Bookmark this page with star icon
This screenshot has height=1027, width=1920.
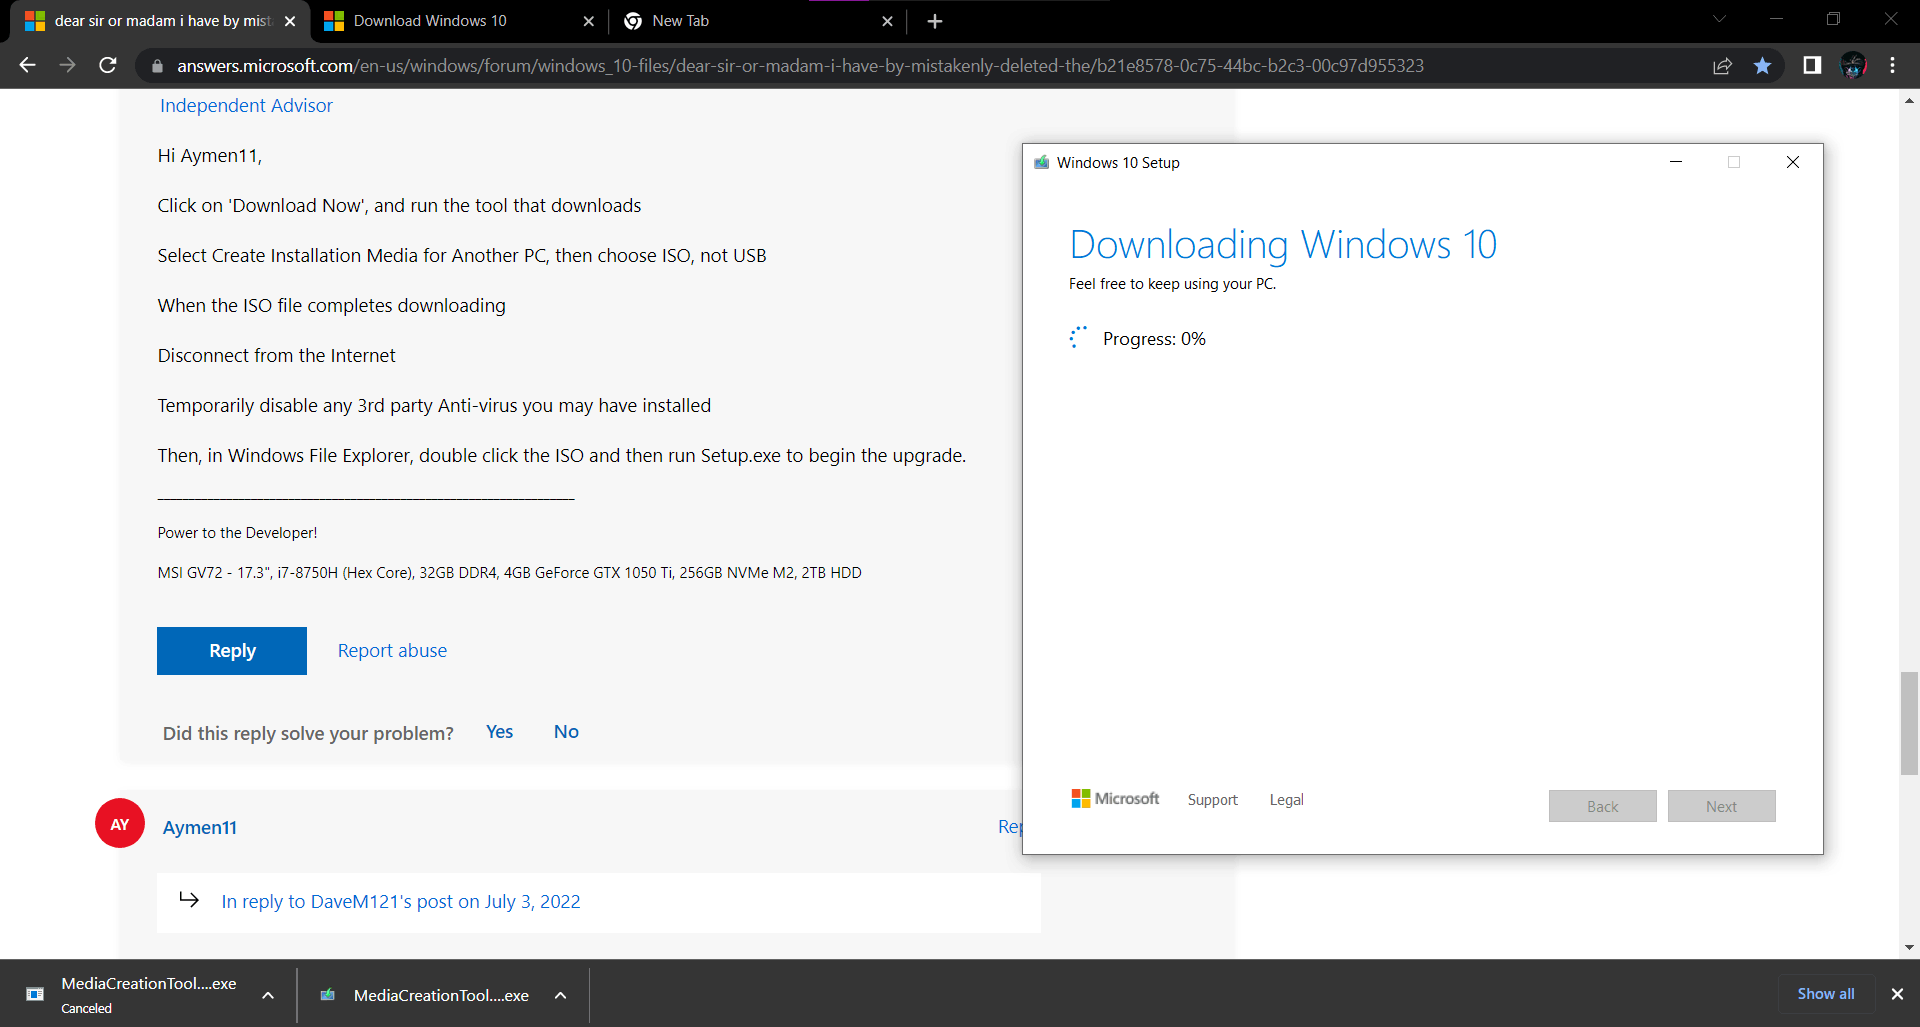(1762, 66)
